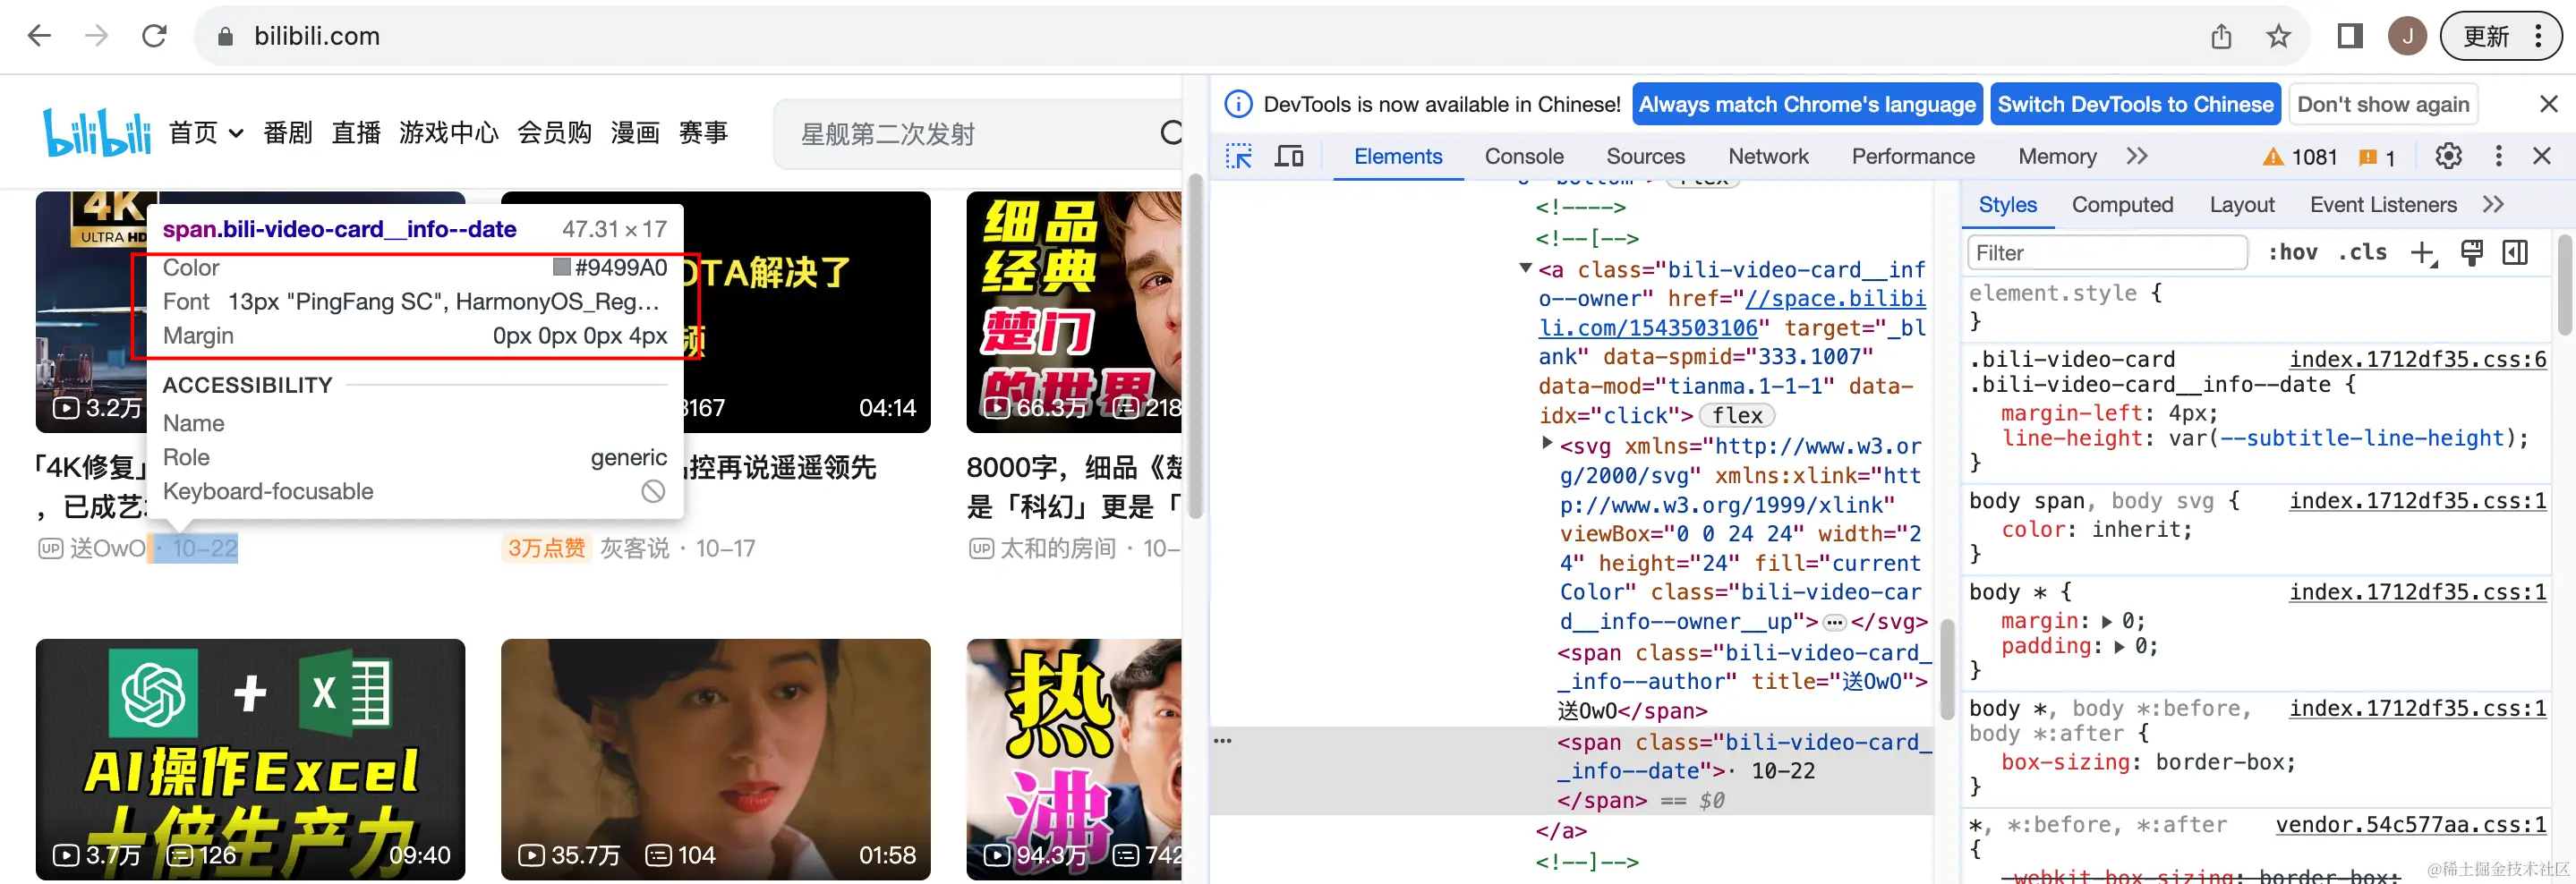
Task: Click the flex badge in the DOM tree
Action: point(1737,415)
